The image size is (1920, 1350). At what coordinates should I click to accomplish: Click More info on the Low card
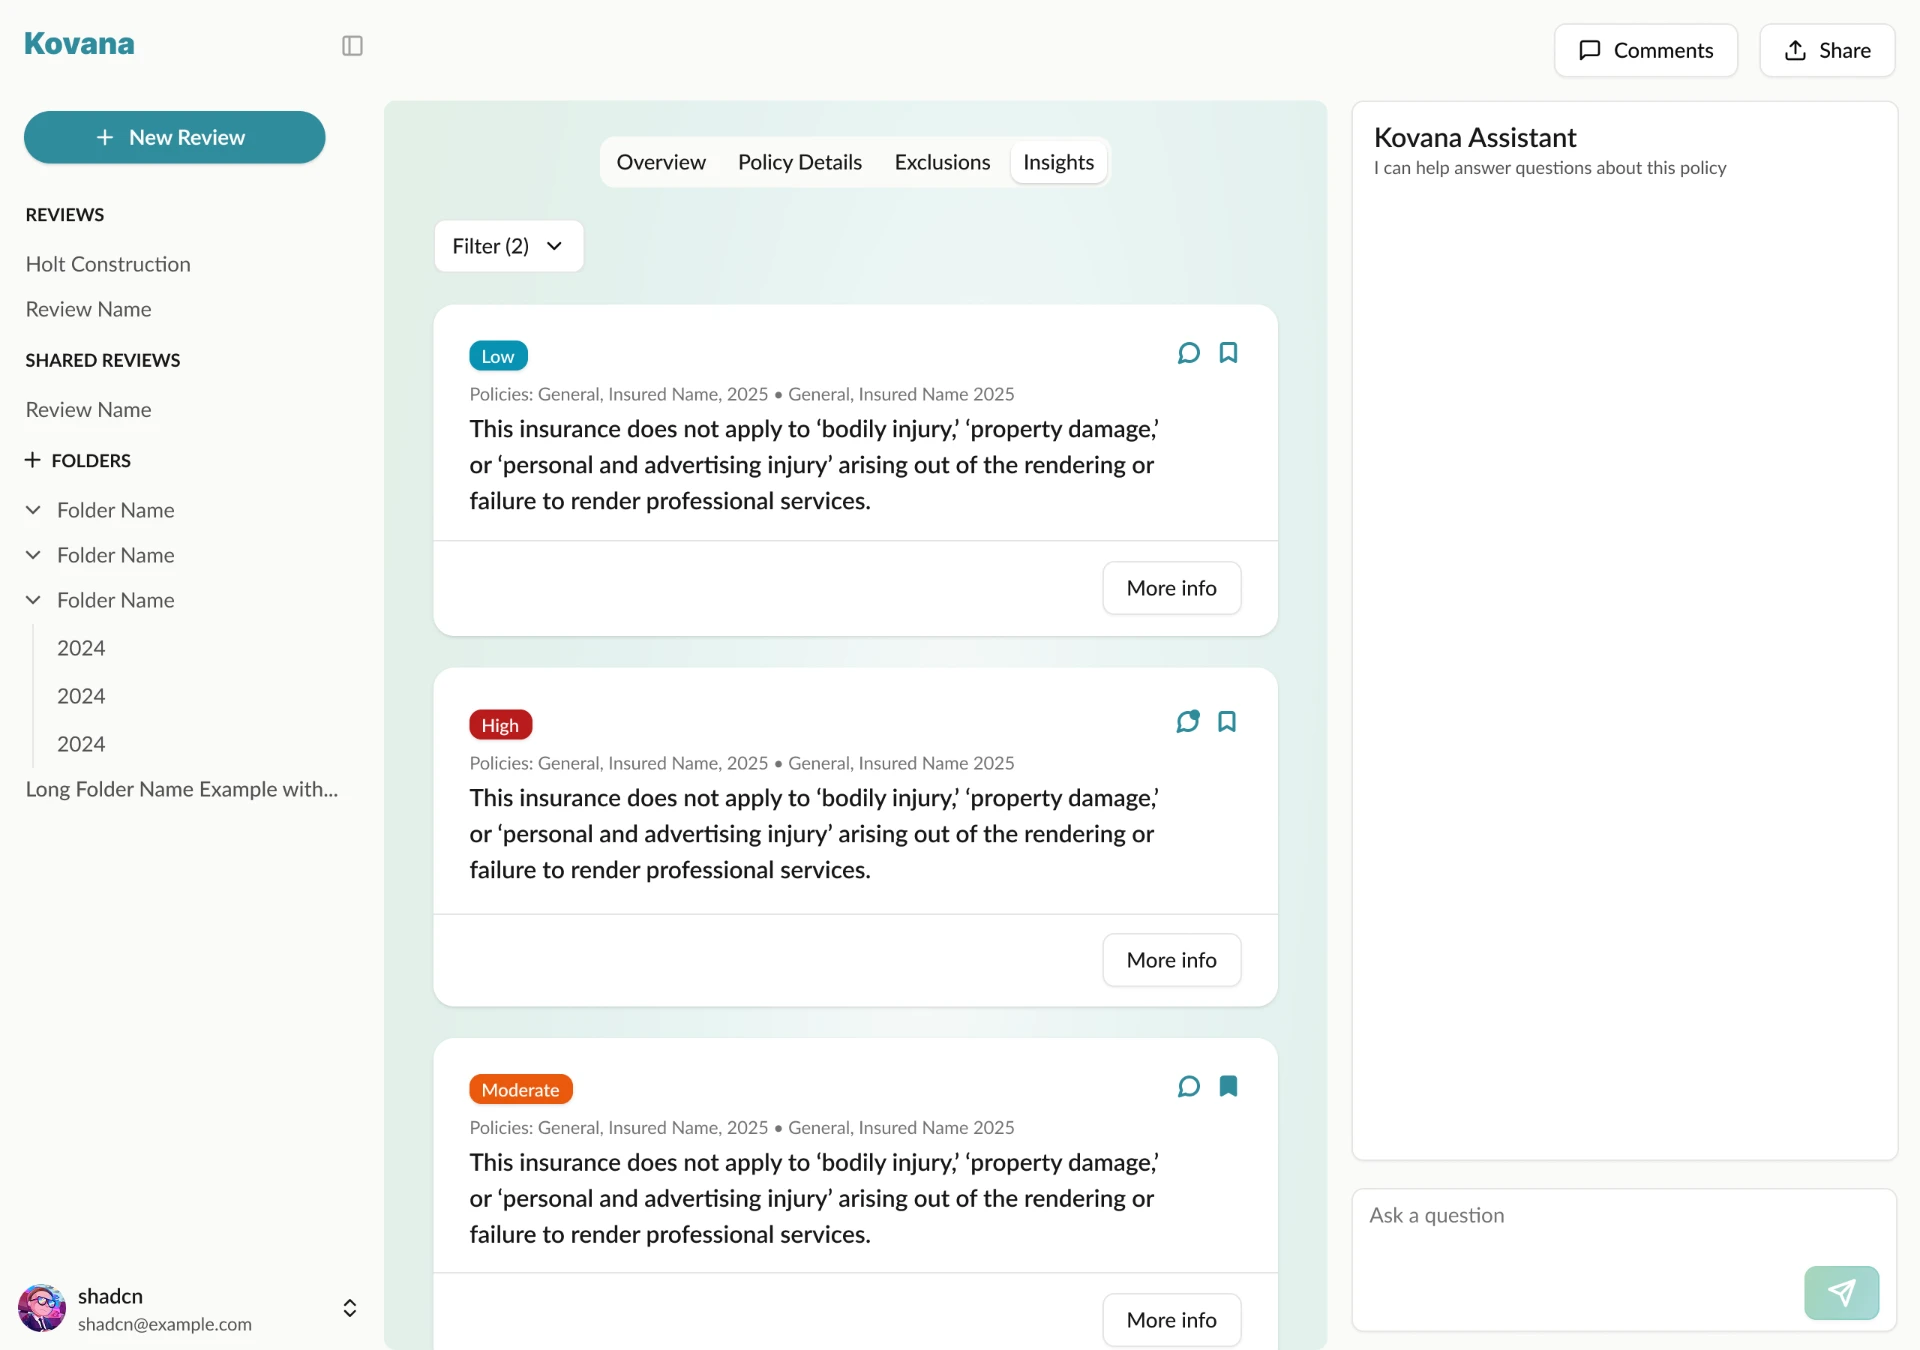[1171, 588]
